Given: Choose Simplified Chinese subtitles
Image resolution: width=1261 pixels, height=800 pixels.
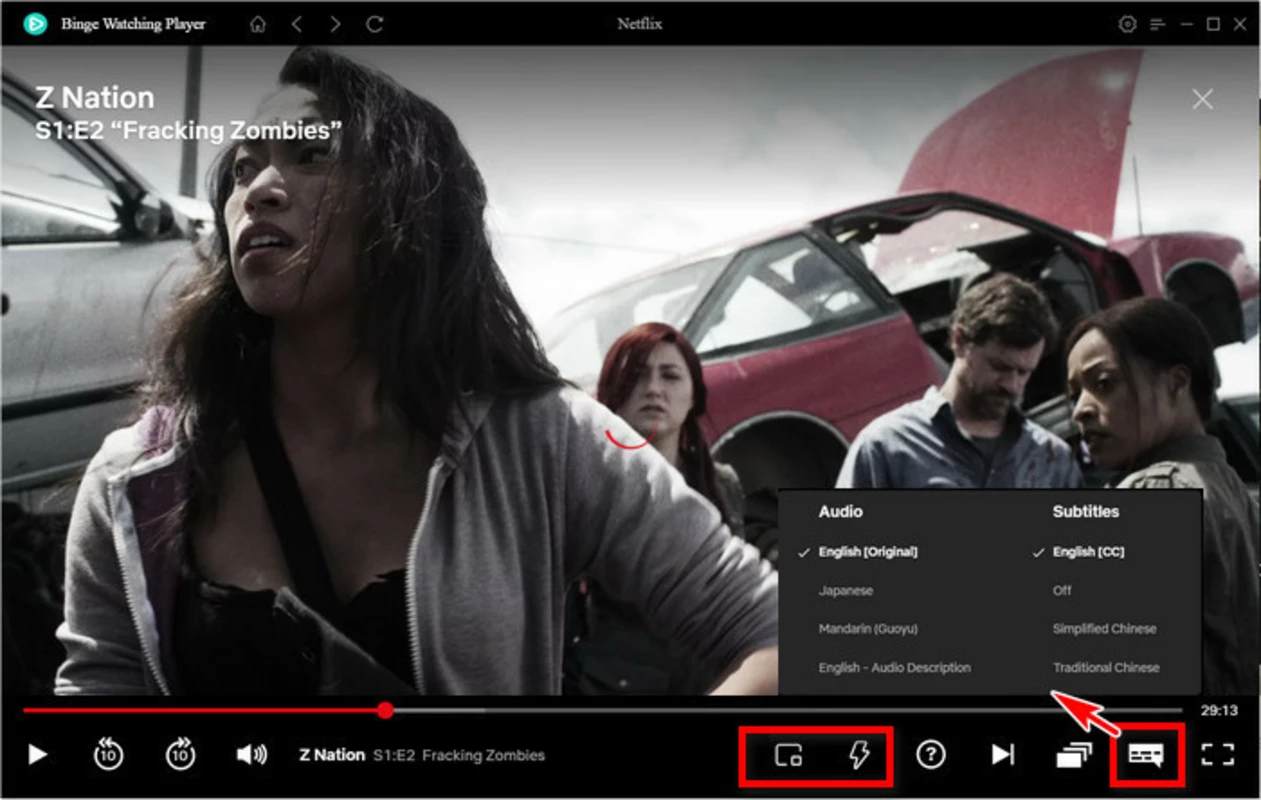Looking at the screenshot, I should 1105,629.
